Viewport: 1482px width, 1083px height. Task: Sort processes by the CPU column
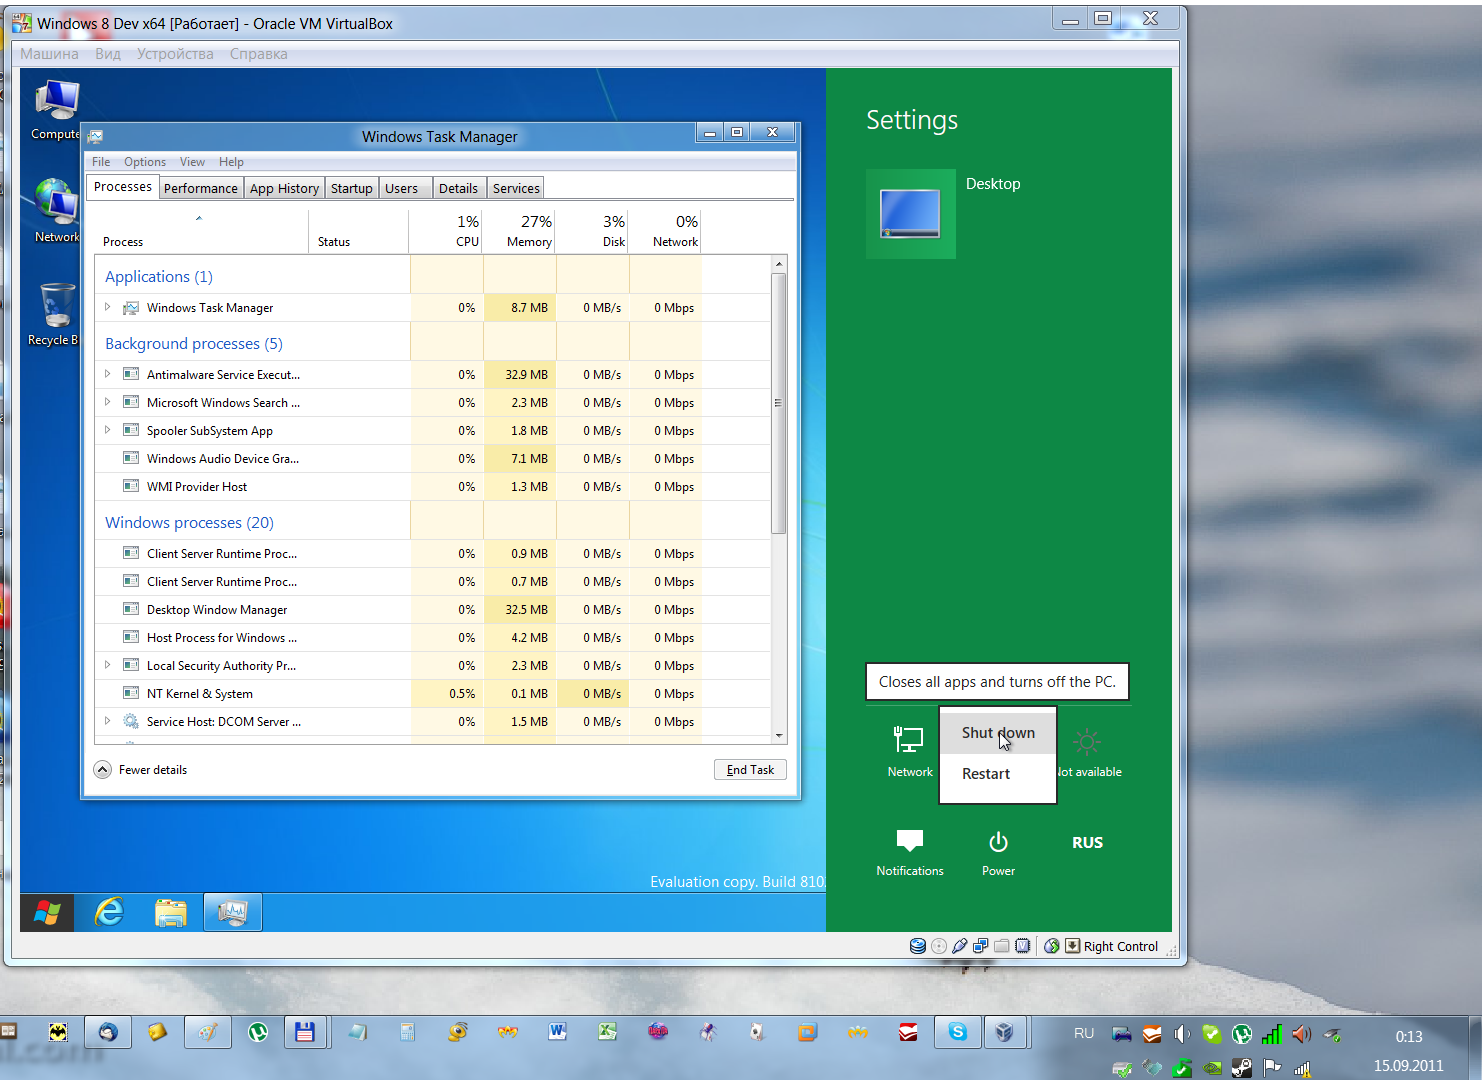pyautogui.click(x=446, y=231)
